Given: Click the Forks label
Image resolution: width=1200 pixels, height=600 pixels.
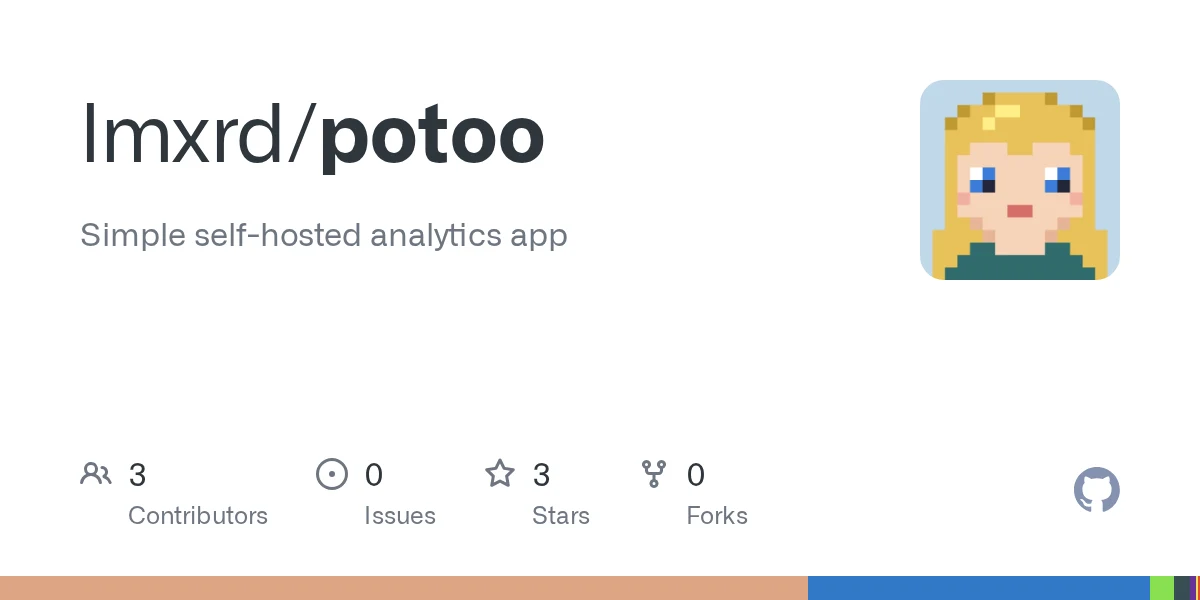Looking at the screenshot, I should [717, 516].
